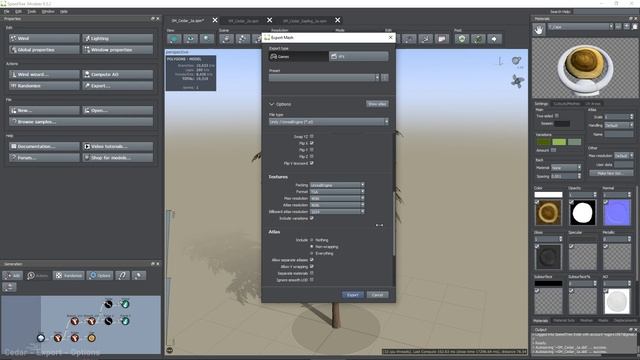This screenshot has height=360, width=640.
Task: Click the wind fan gizmo in viewport
Action: tap(518, 81)
